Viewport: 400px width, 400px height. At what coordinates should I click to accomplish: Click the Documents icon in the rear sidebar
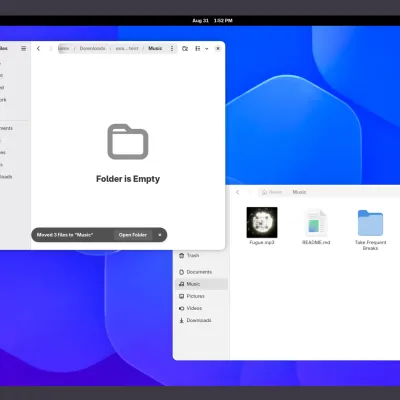pos(181,272)
